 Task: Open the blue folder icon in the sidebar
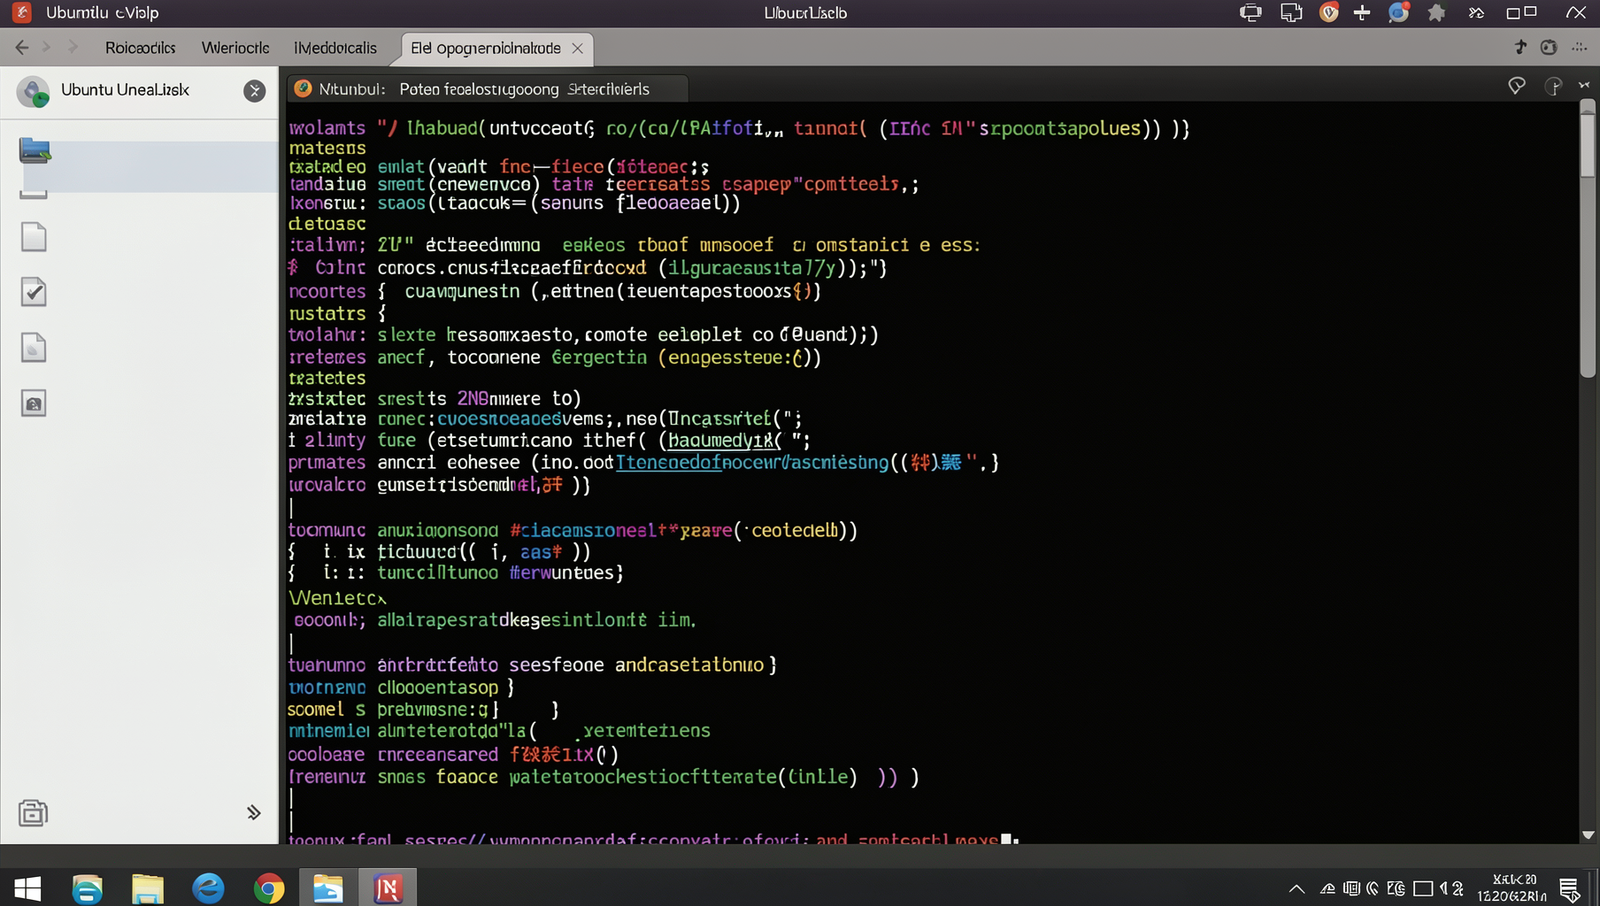(35, 151)
